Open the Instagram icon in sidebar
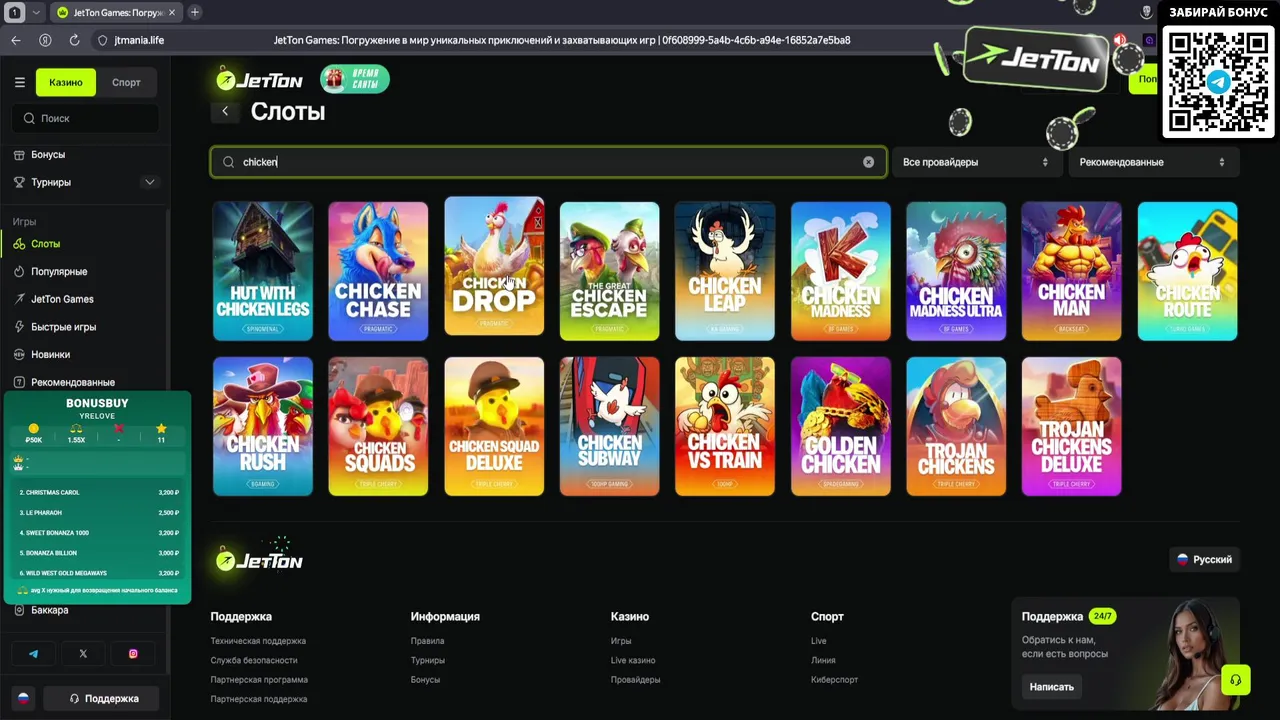The image size is (1280, 720). 133,654
